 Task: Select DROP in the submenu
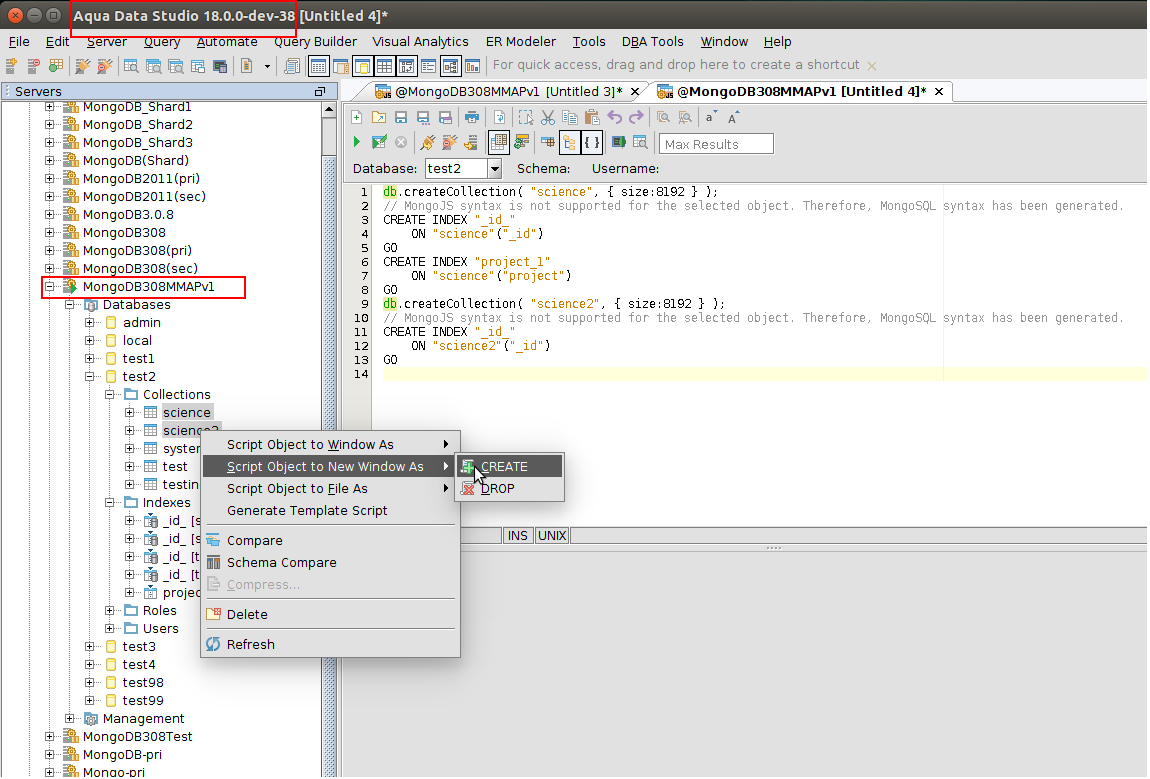510,489
